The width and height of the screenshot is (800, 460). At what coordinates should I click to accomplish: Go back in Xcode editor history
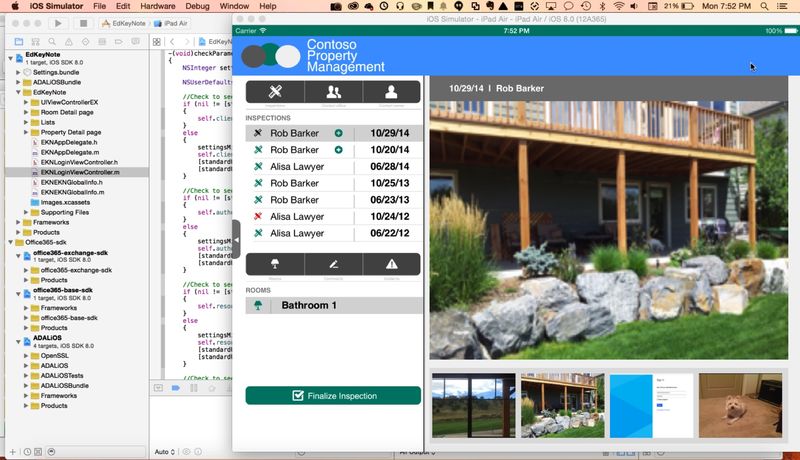point(172,42)
